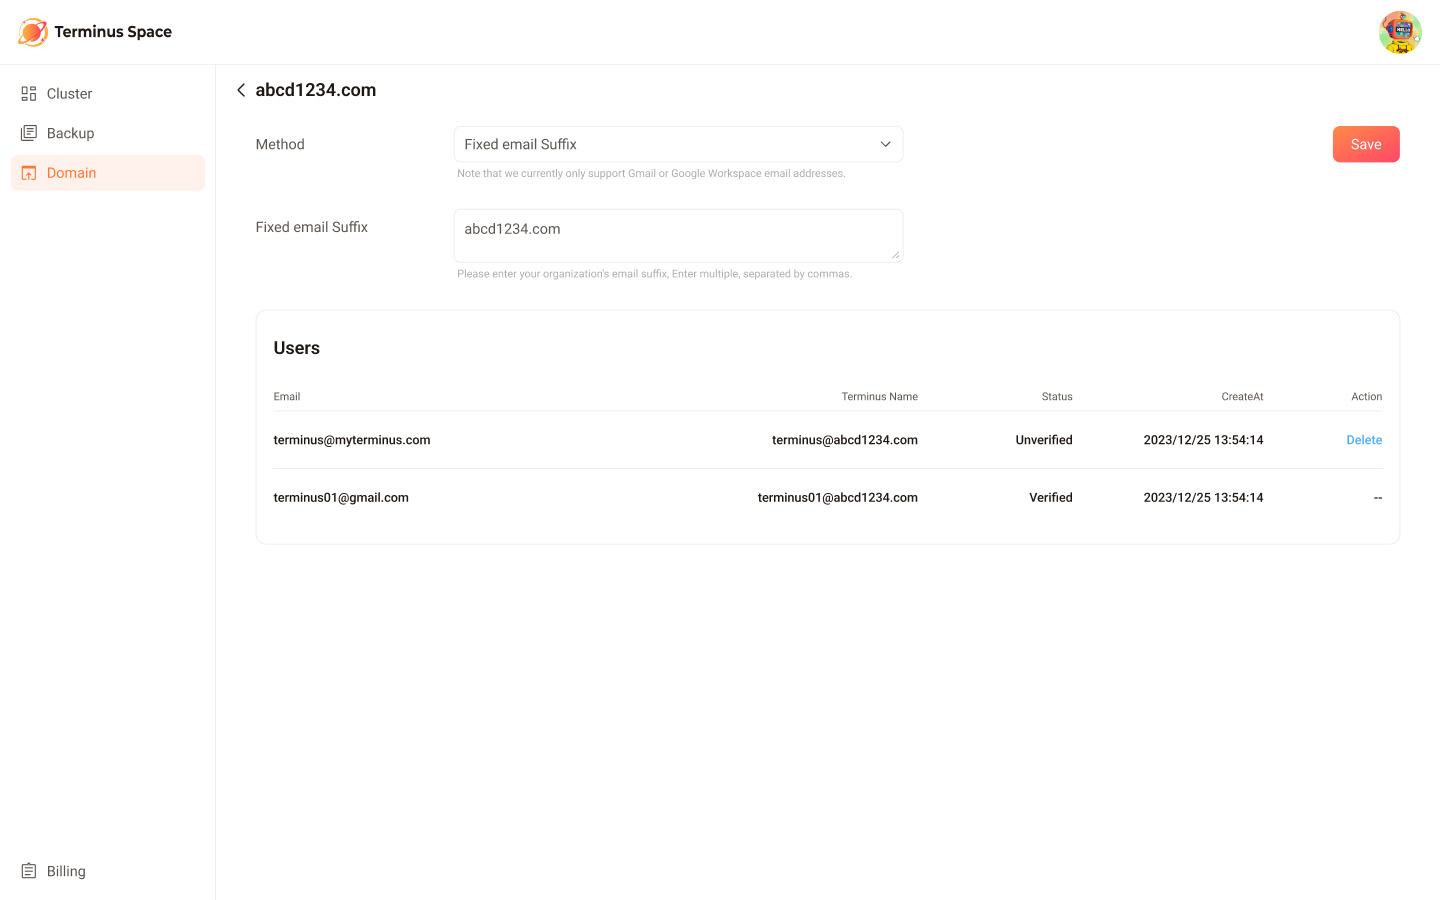This screenshot has height=900, width=1440.
Task: Open the user avatar menu
Action: point(1400,32)
